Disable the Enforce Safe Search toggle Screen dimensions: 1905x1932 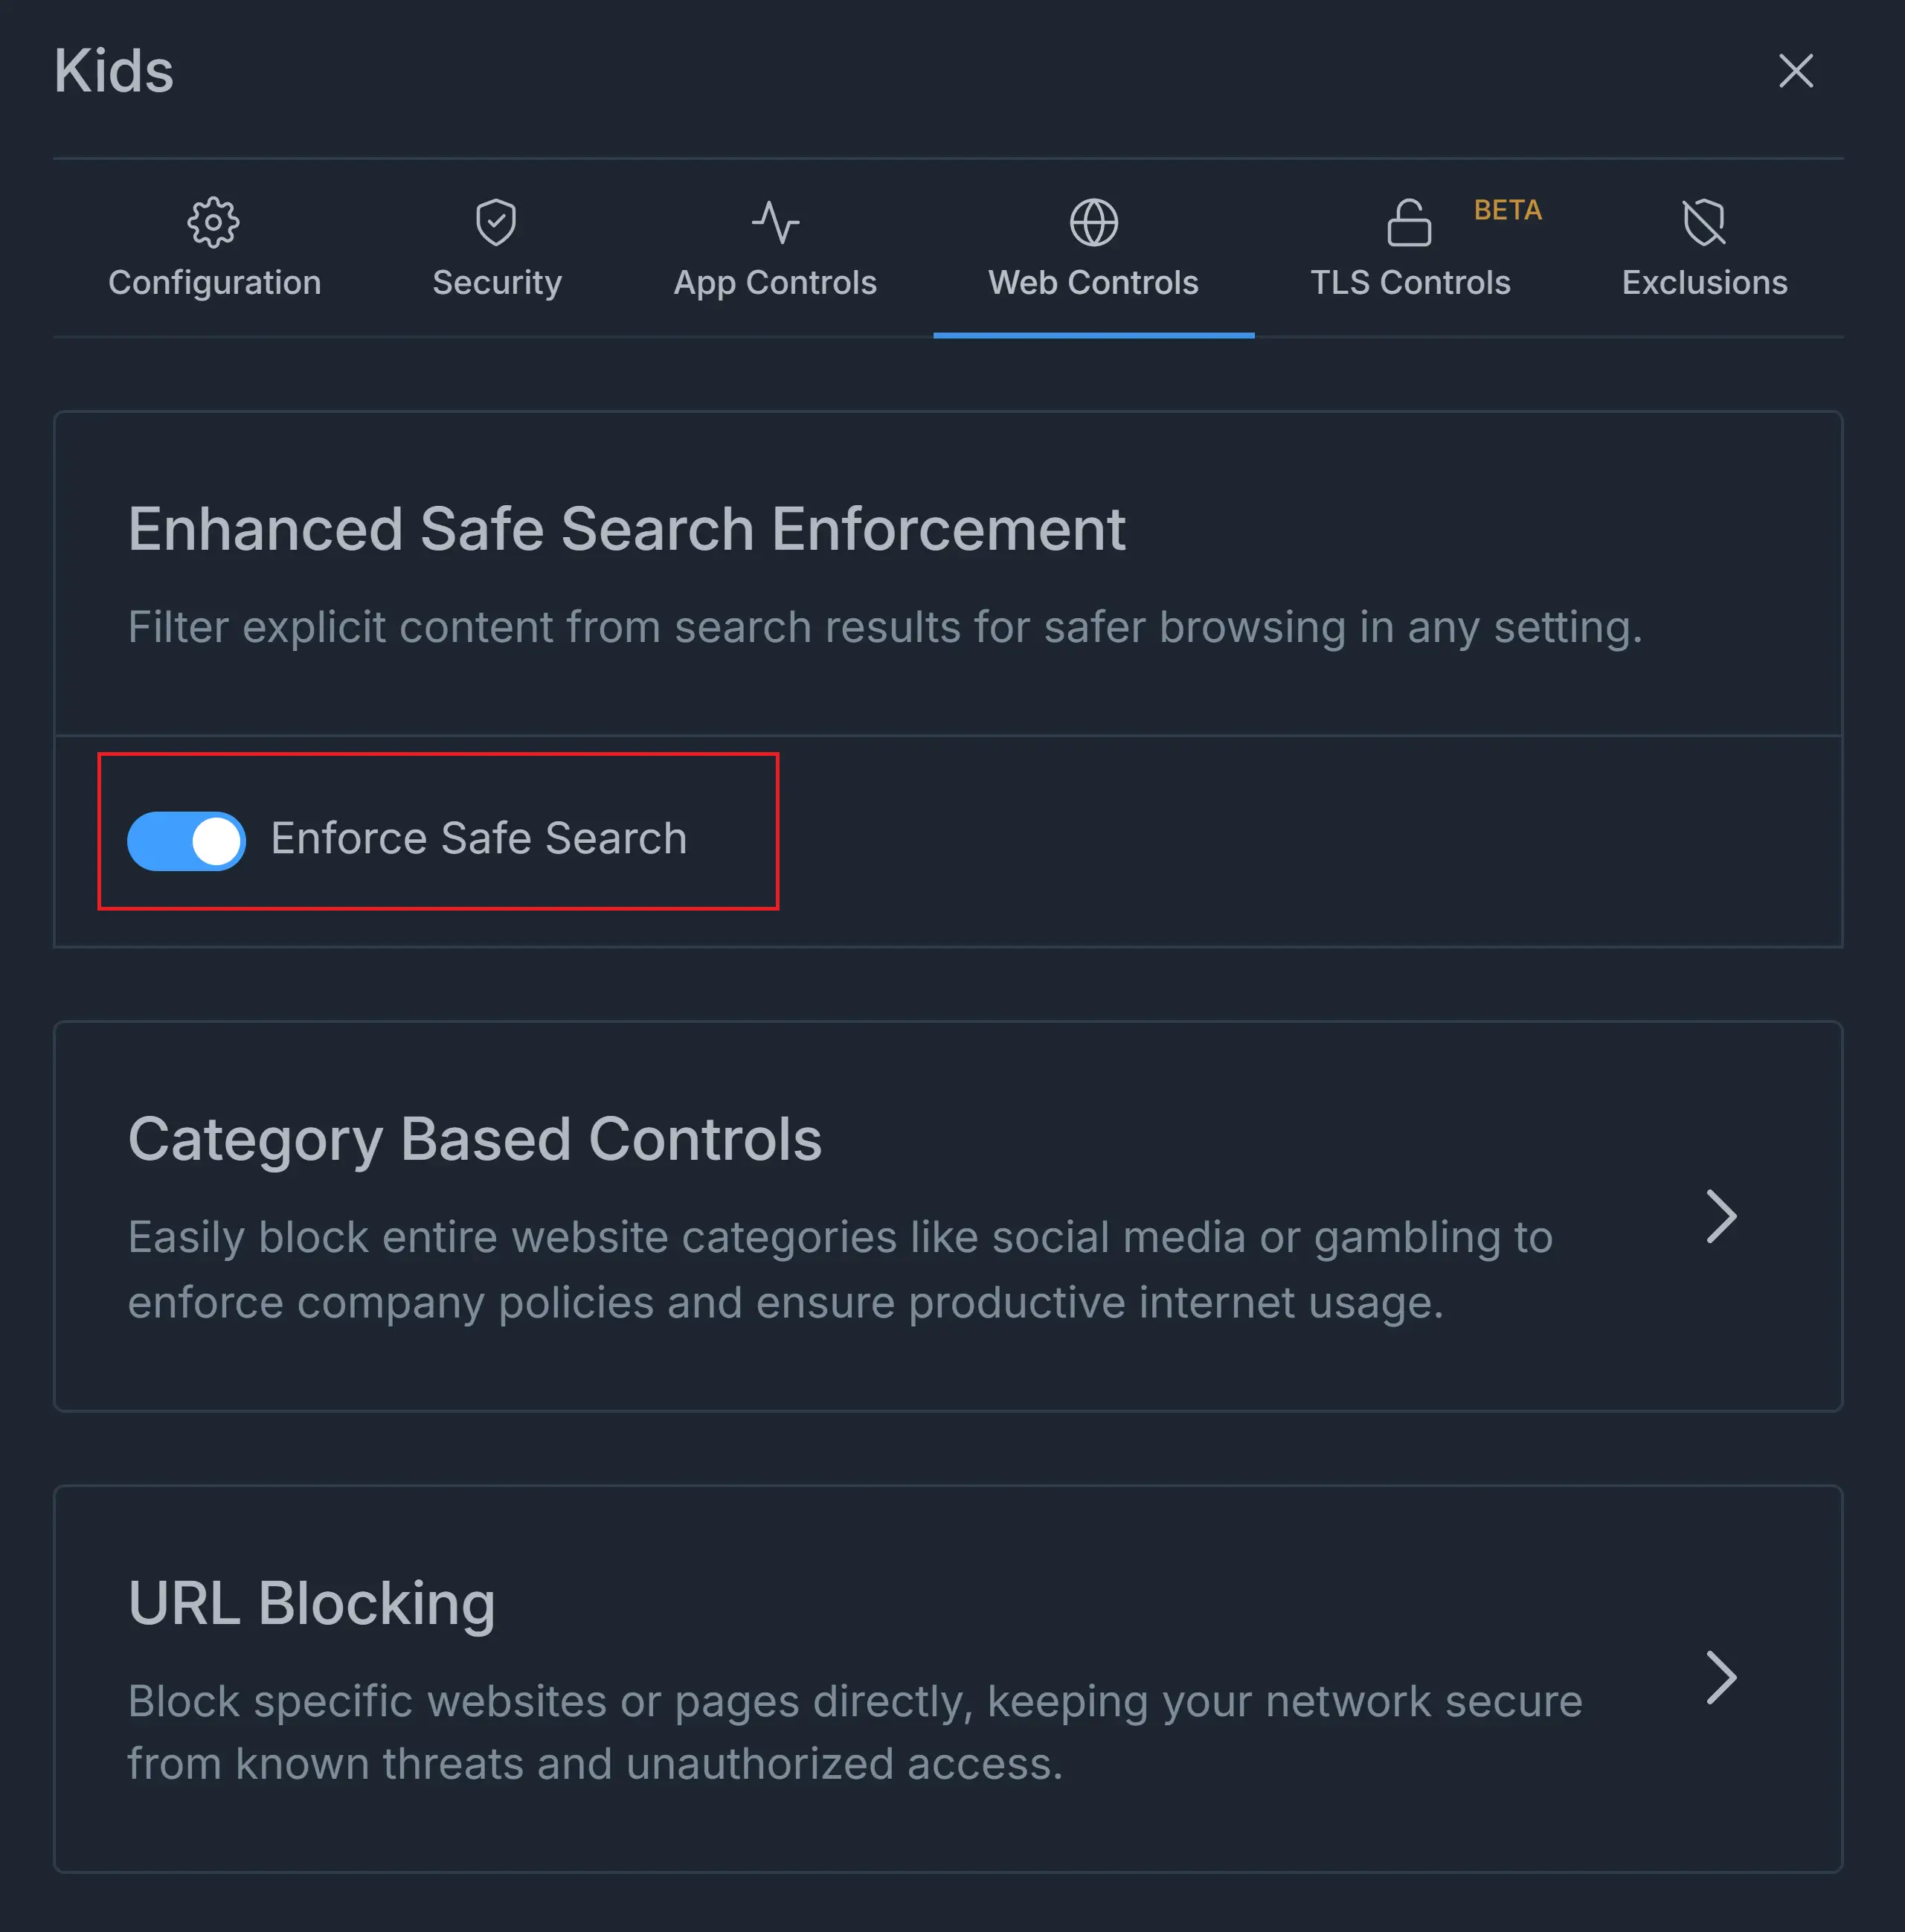coord(185,840)
